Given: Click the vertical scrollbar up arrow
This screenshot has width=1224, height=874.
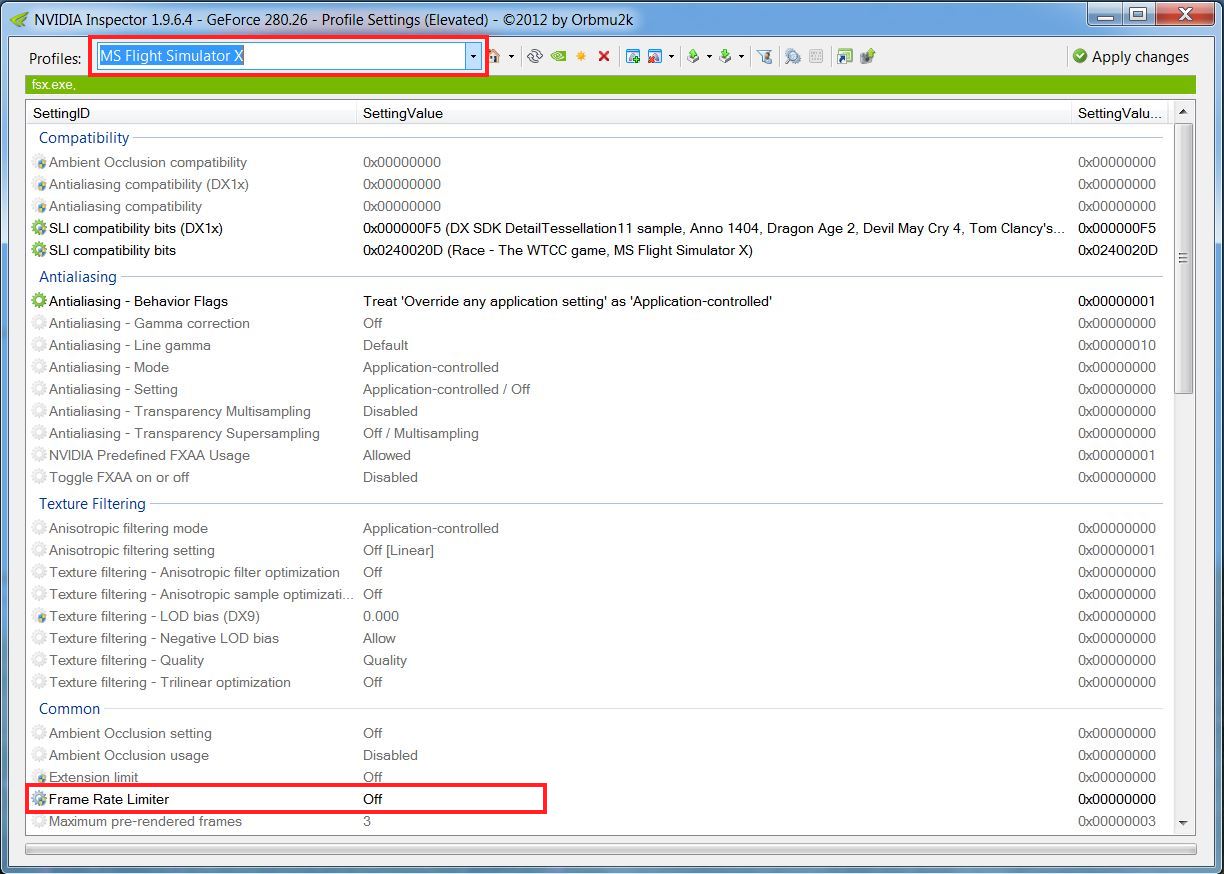Looking at the screenshot, I should [x=1183, y=112].
